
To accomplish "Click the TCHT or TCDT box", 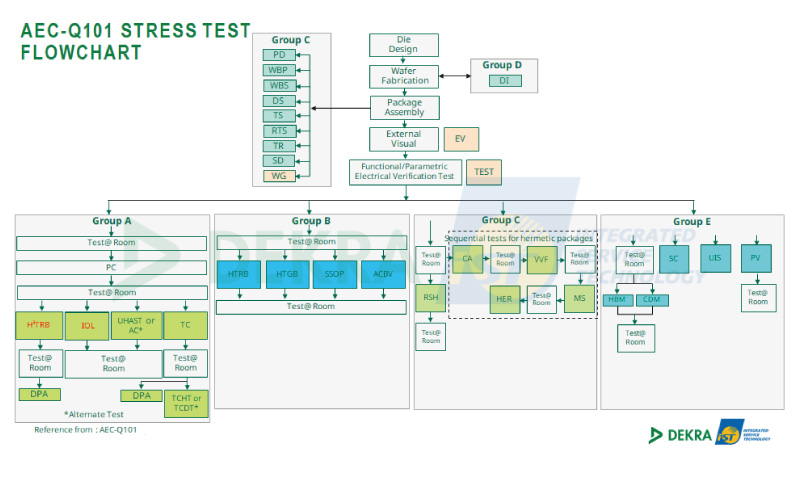I will [184, 403].
